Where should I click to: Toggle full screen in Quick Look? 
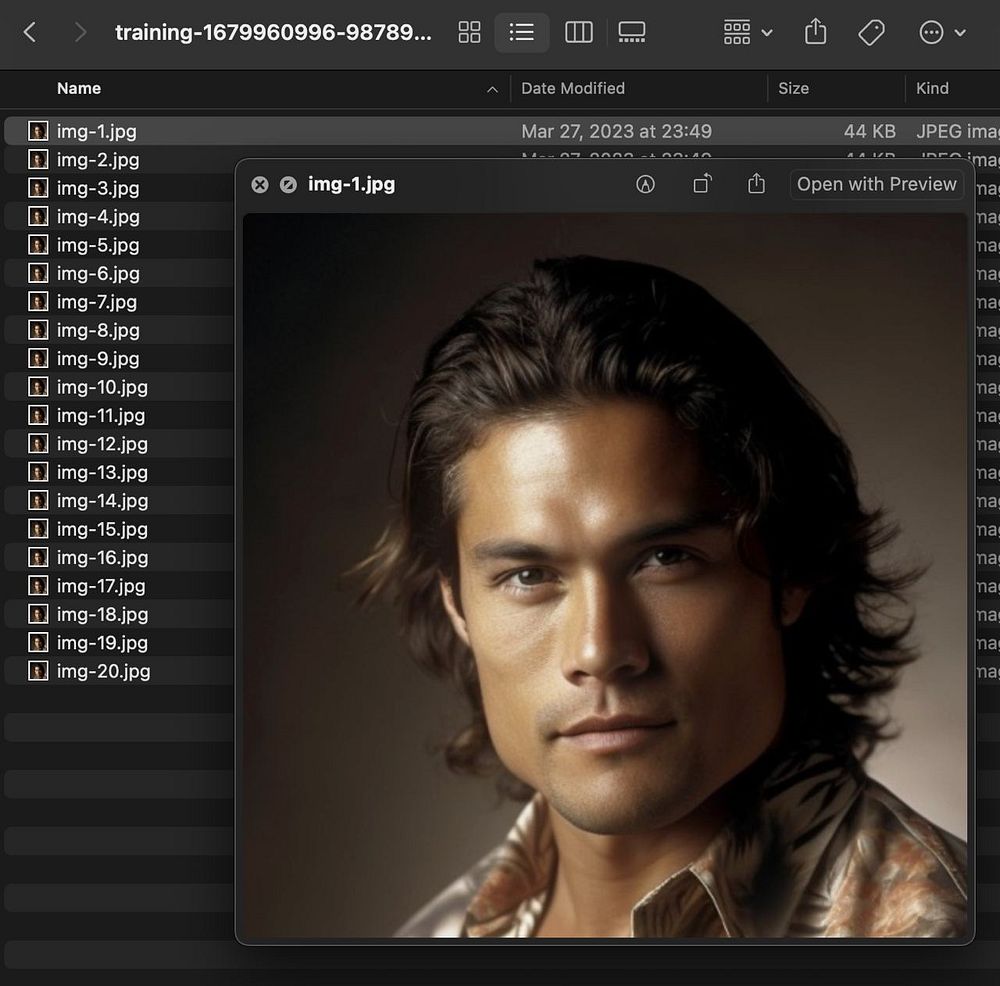[288, 185]
